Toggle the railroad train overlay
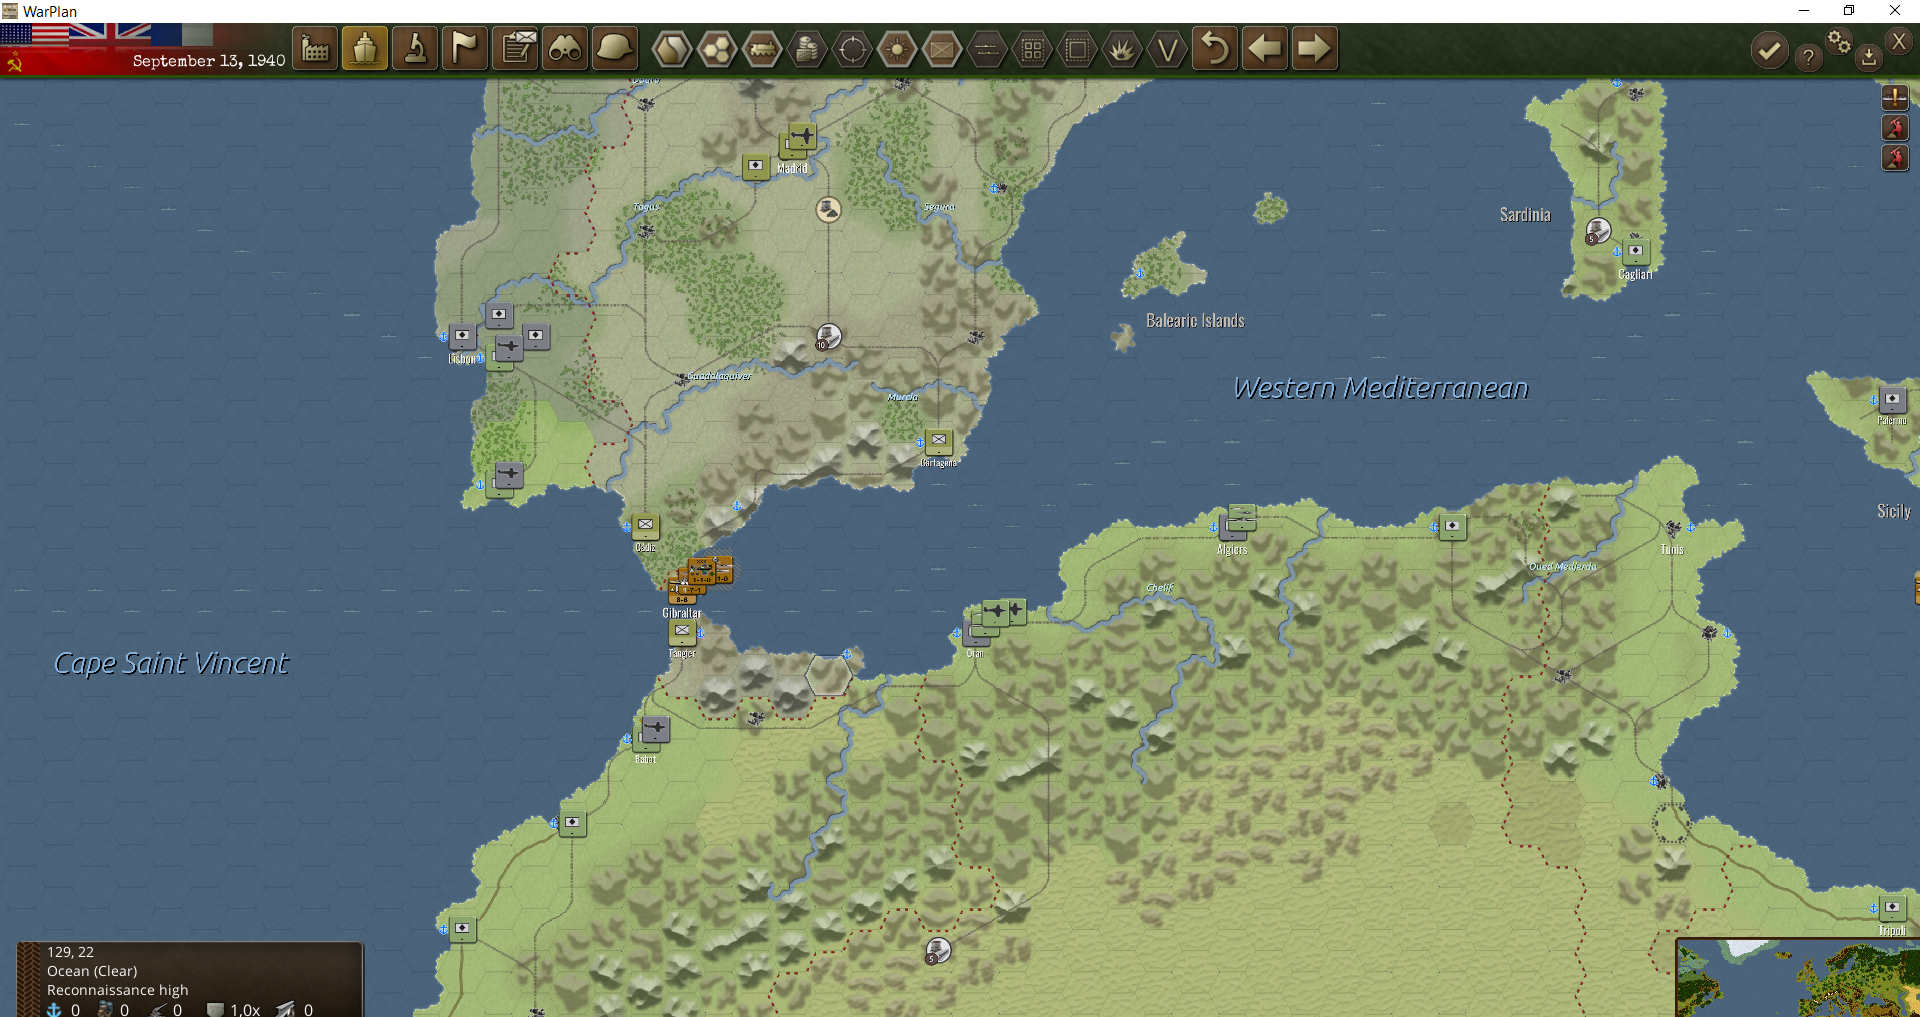The width and height of the screenshot is (1920, 1017). point(762,48)
